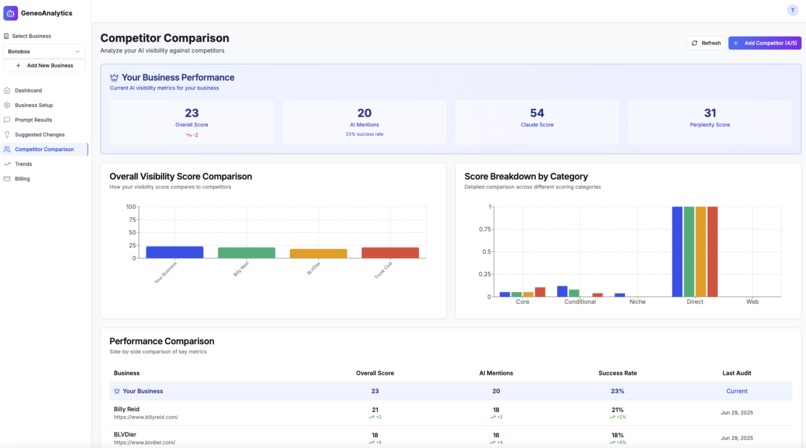This screenshot has height=448, width=806.
Task: Click the Refresh button
Action: (x=706, y=43)
